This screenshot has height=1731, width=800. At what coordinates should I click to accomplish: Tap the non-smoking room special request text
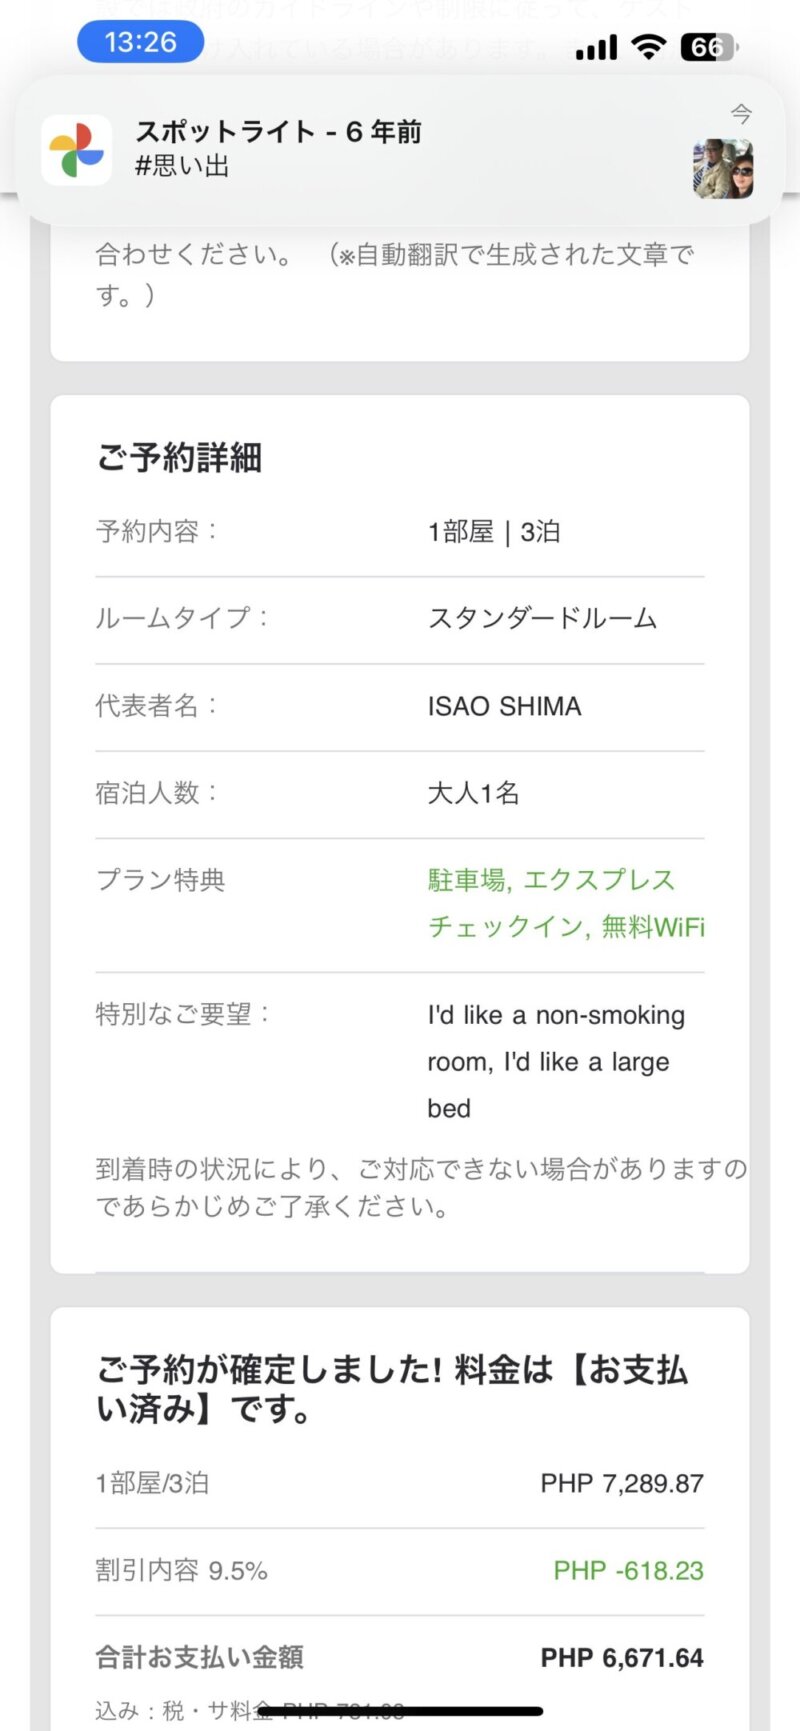pos(556,1015)
